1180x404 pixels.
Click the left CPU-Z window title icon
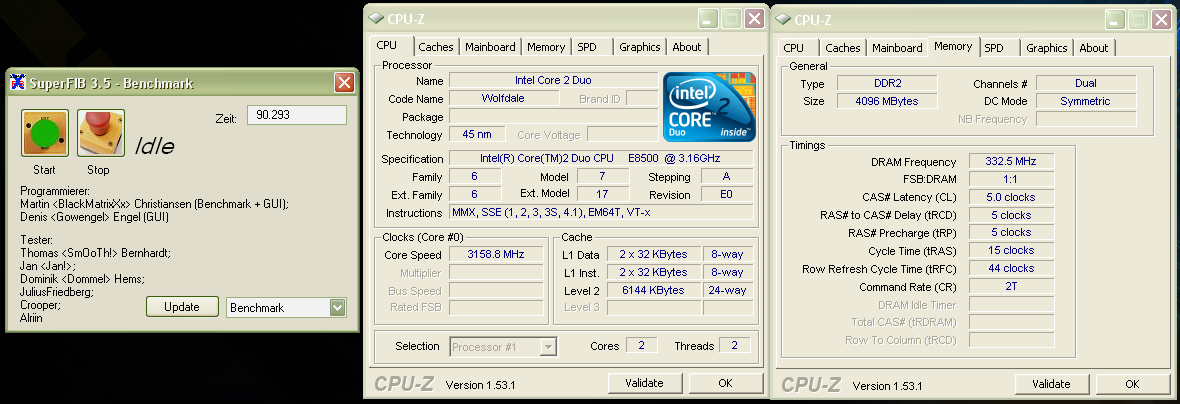(x=376, y=20)
